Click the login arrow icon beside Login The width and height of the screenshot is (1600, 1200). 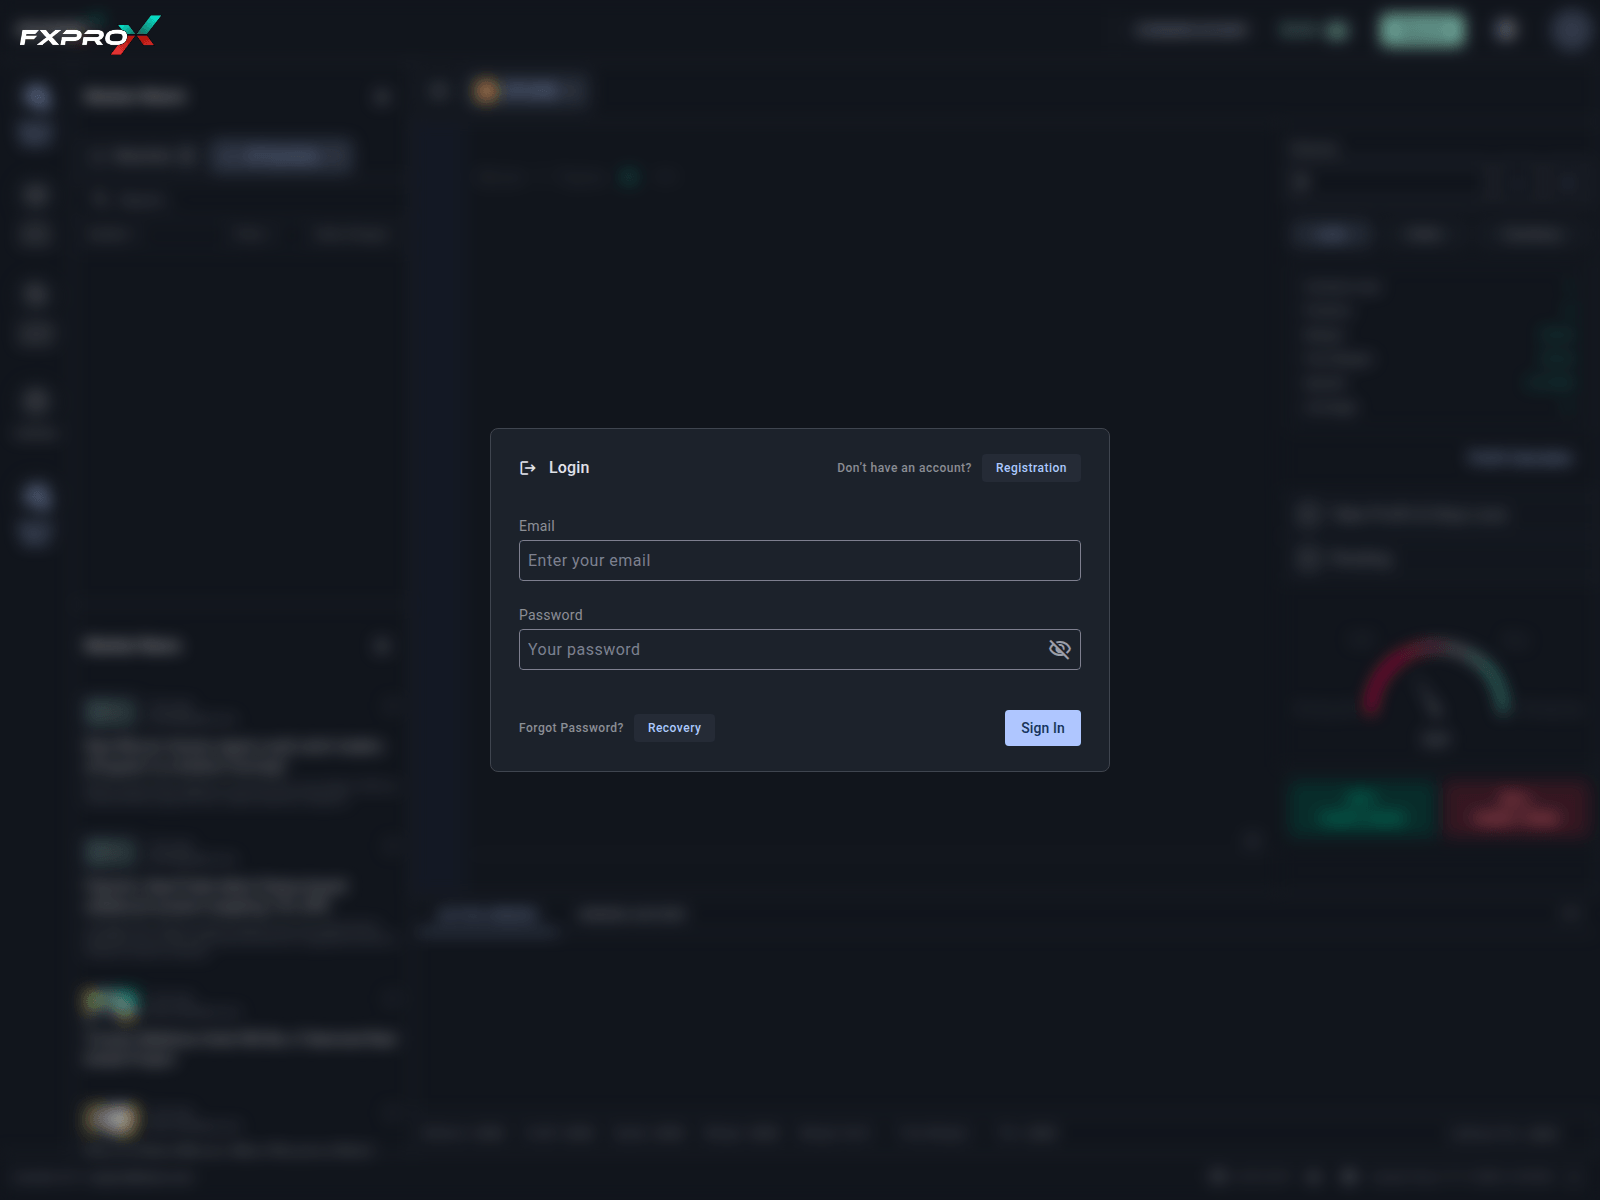pos(528,468)
